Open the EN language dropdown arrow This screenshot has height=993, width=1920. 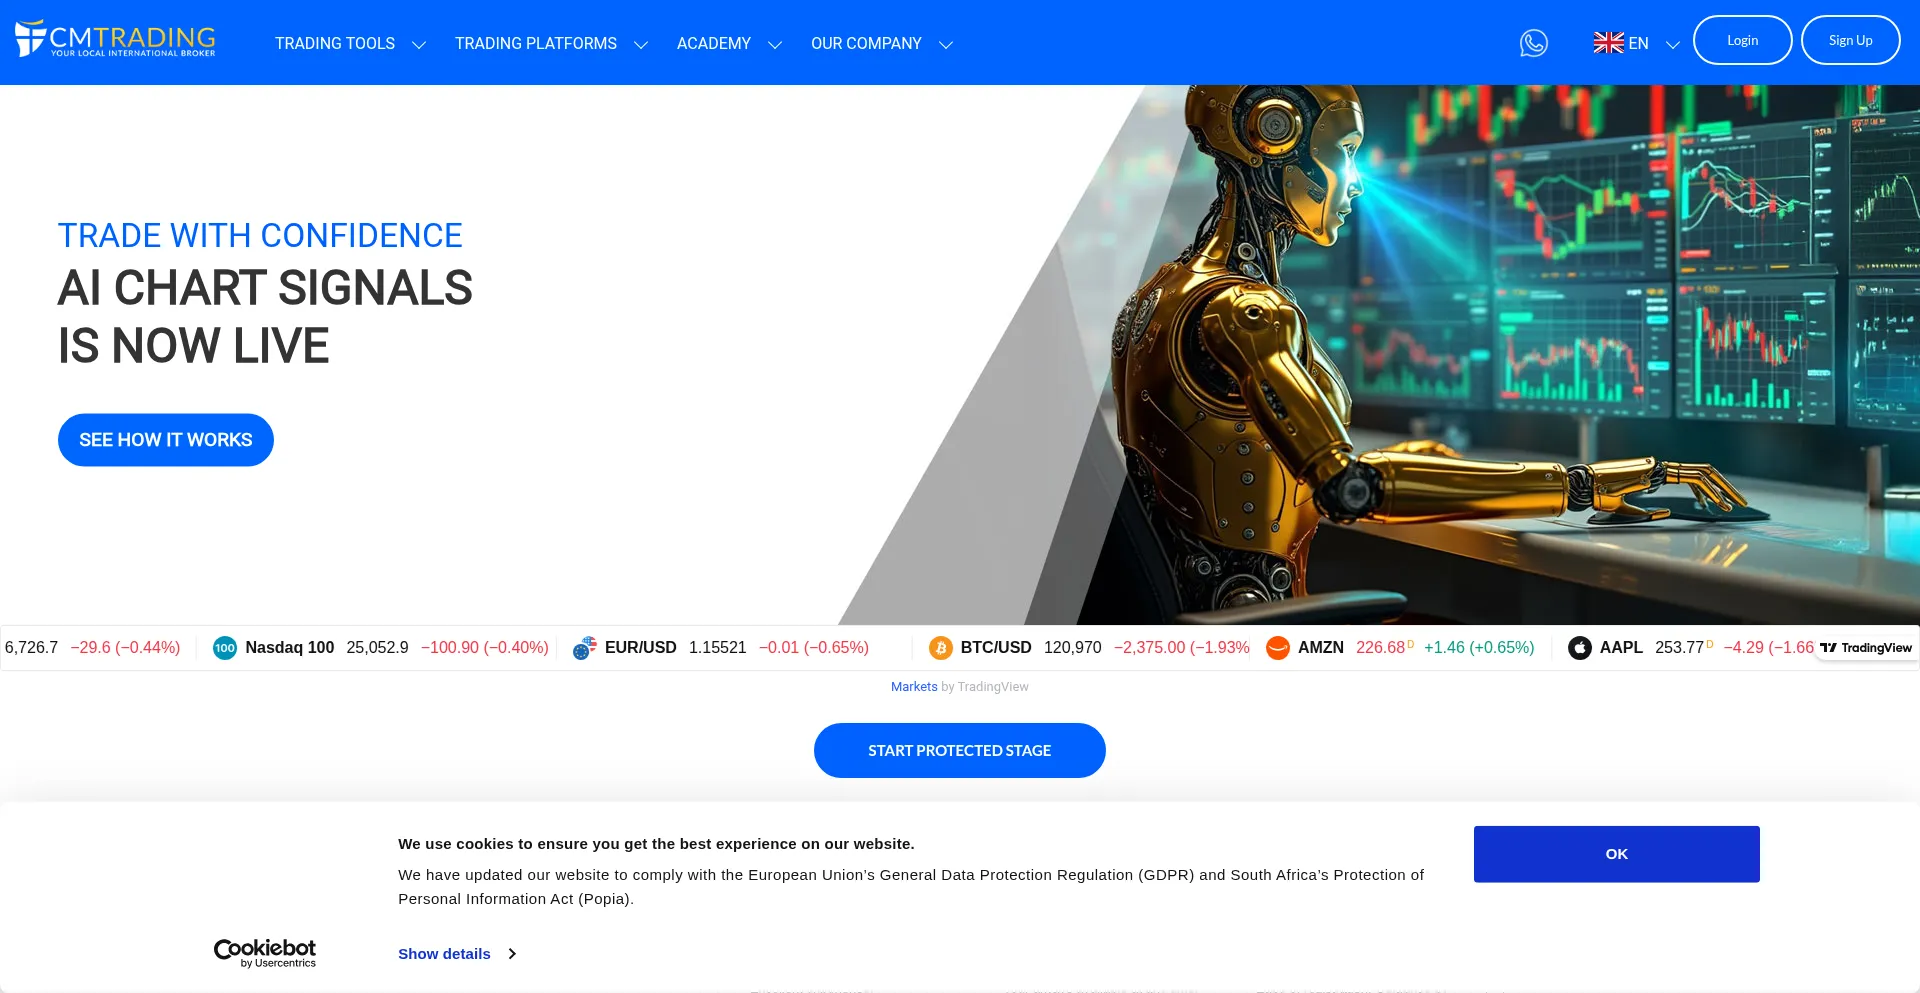[x=1672, y=45]
